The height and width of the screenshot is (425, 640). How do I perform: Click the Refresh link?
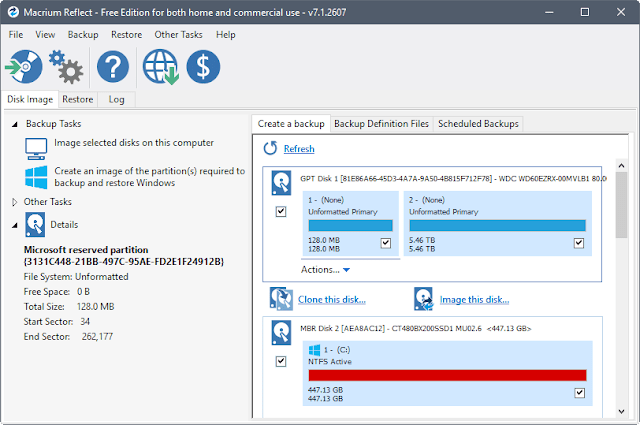(299, 149)
